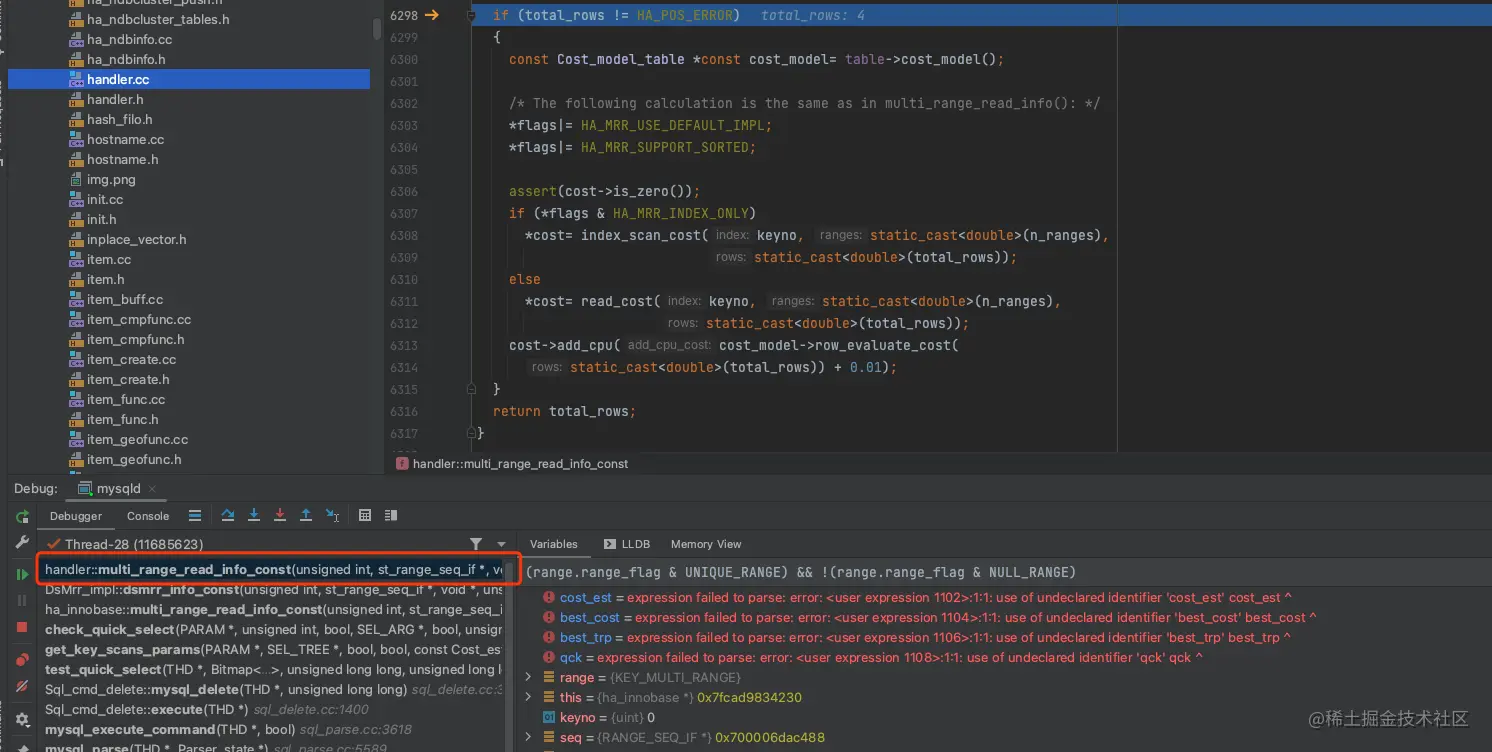
Task: Select check_quick_select stack frame
Action: [x=273, y=630]
